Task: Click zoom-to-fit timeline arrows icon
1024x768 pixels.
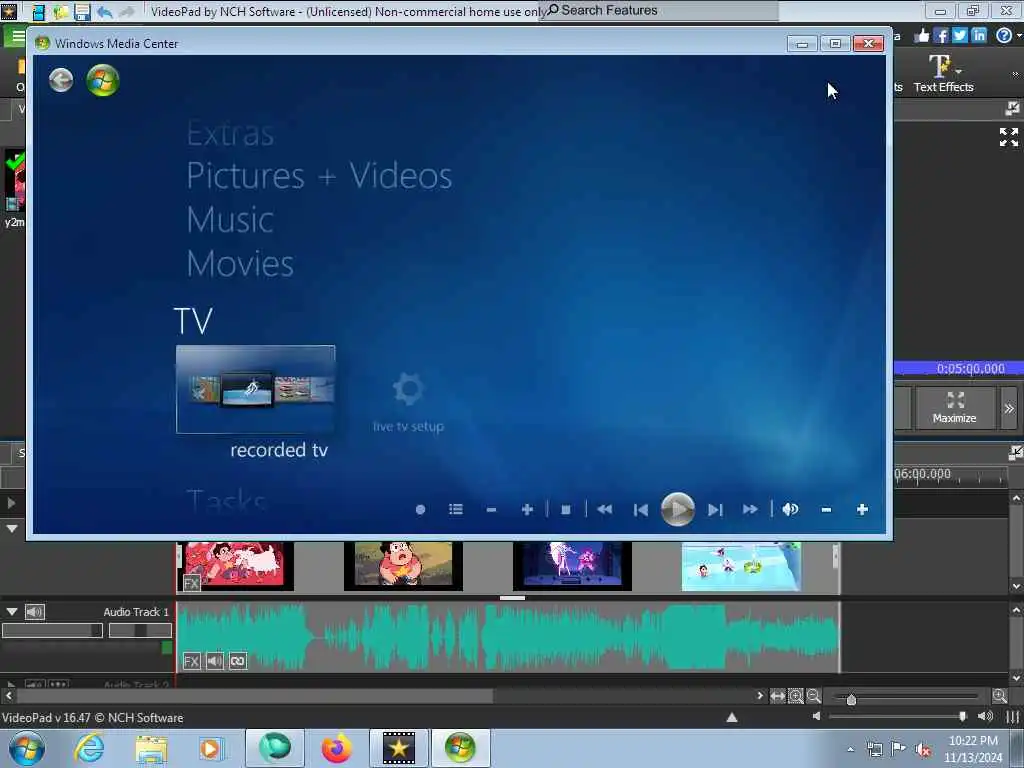Action: (x=777, y=697)
